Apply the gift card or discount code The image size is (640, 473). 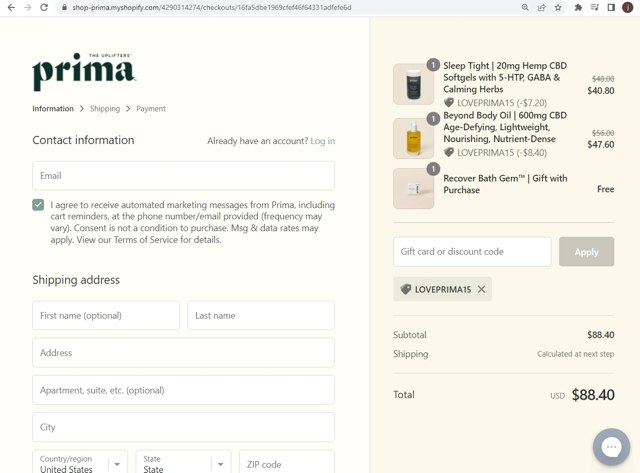click(587, 252)
